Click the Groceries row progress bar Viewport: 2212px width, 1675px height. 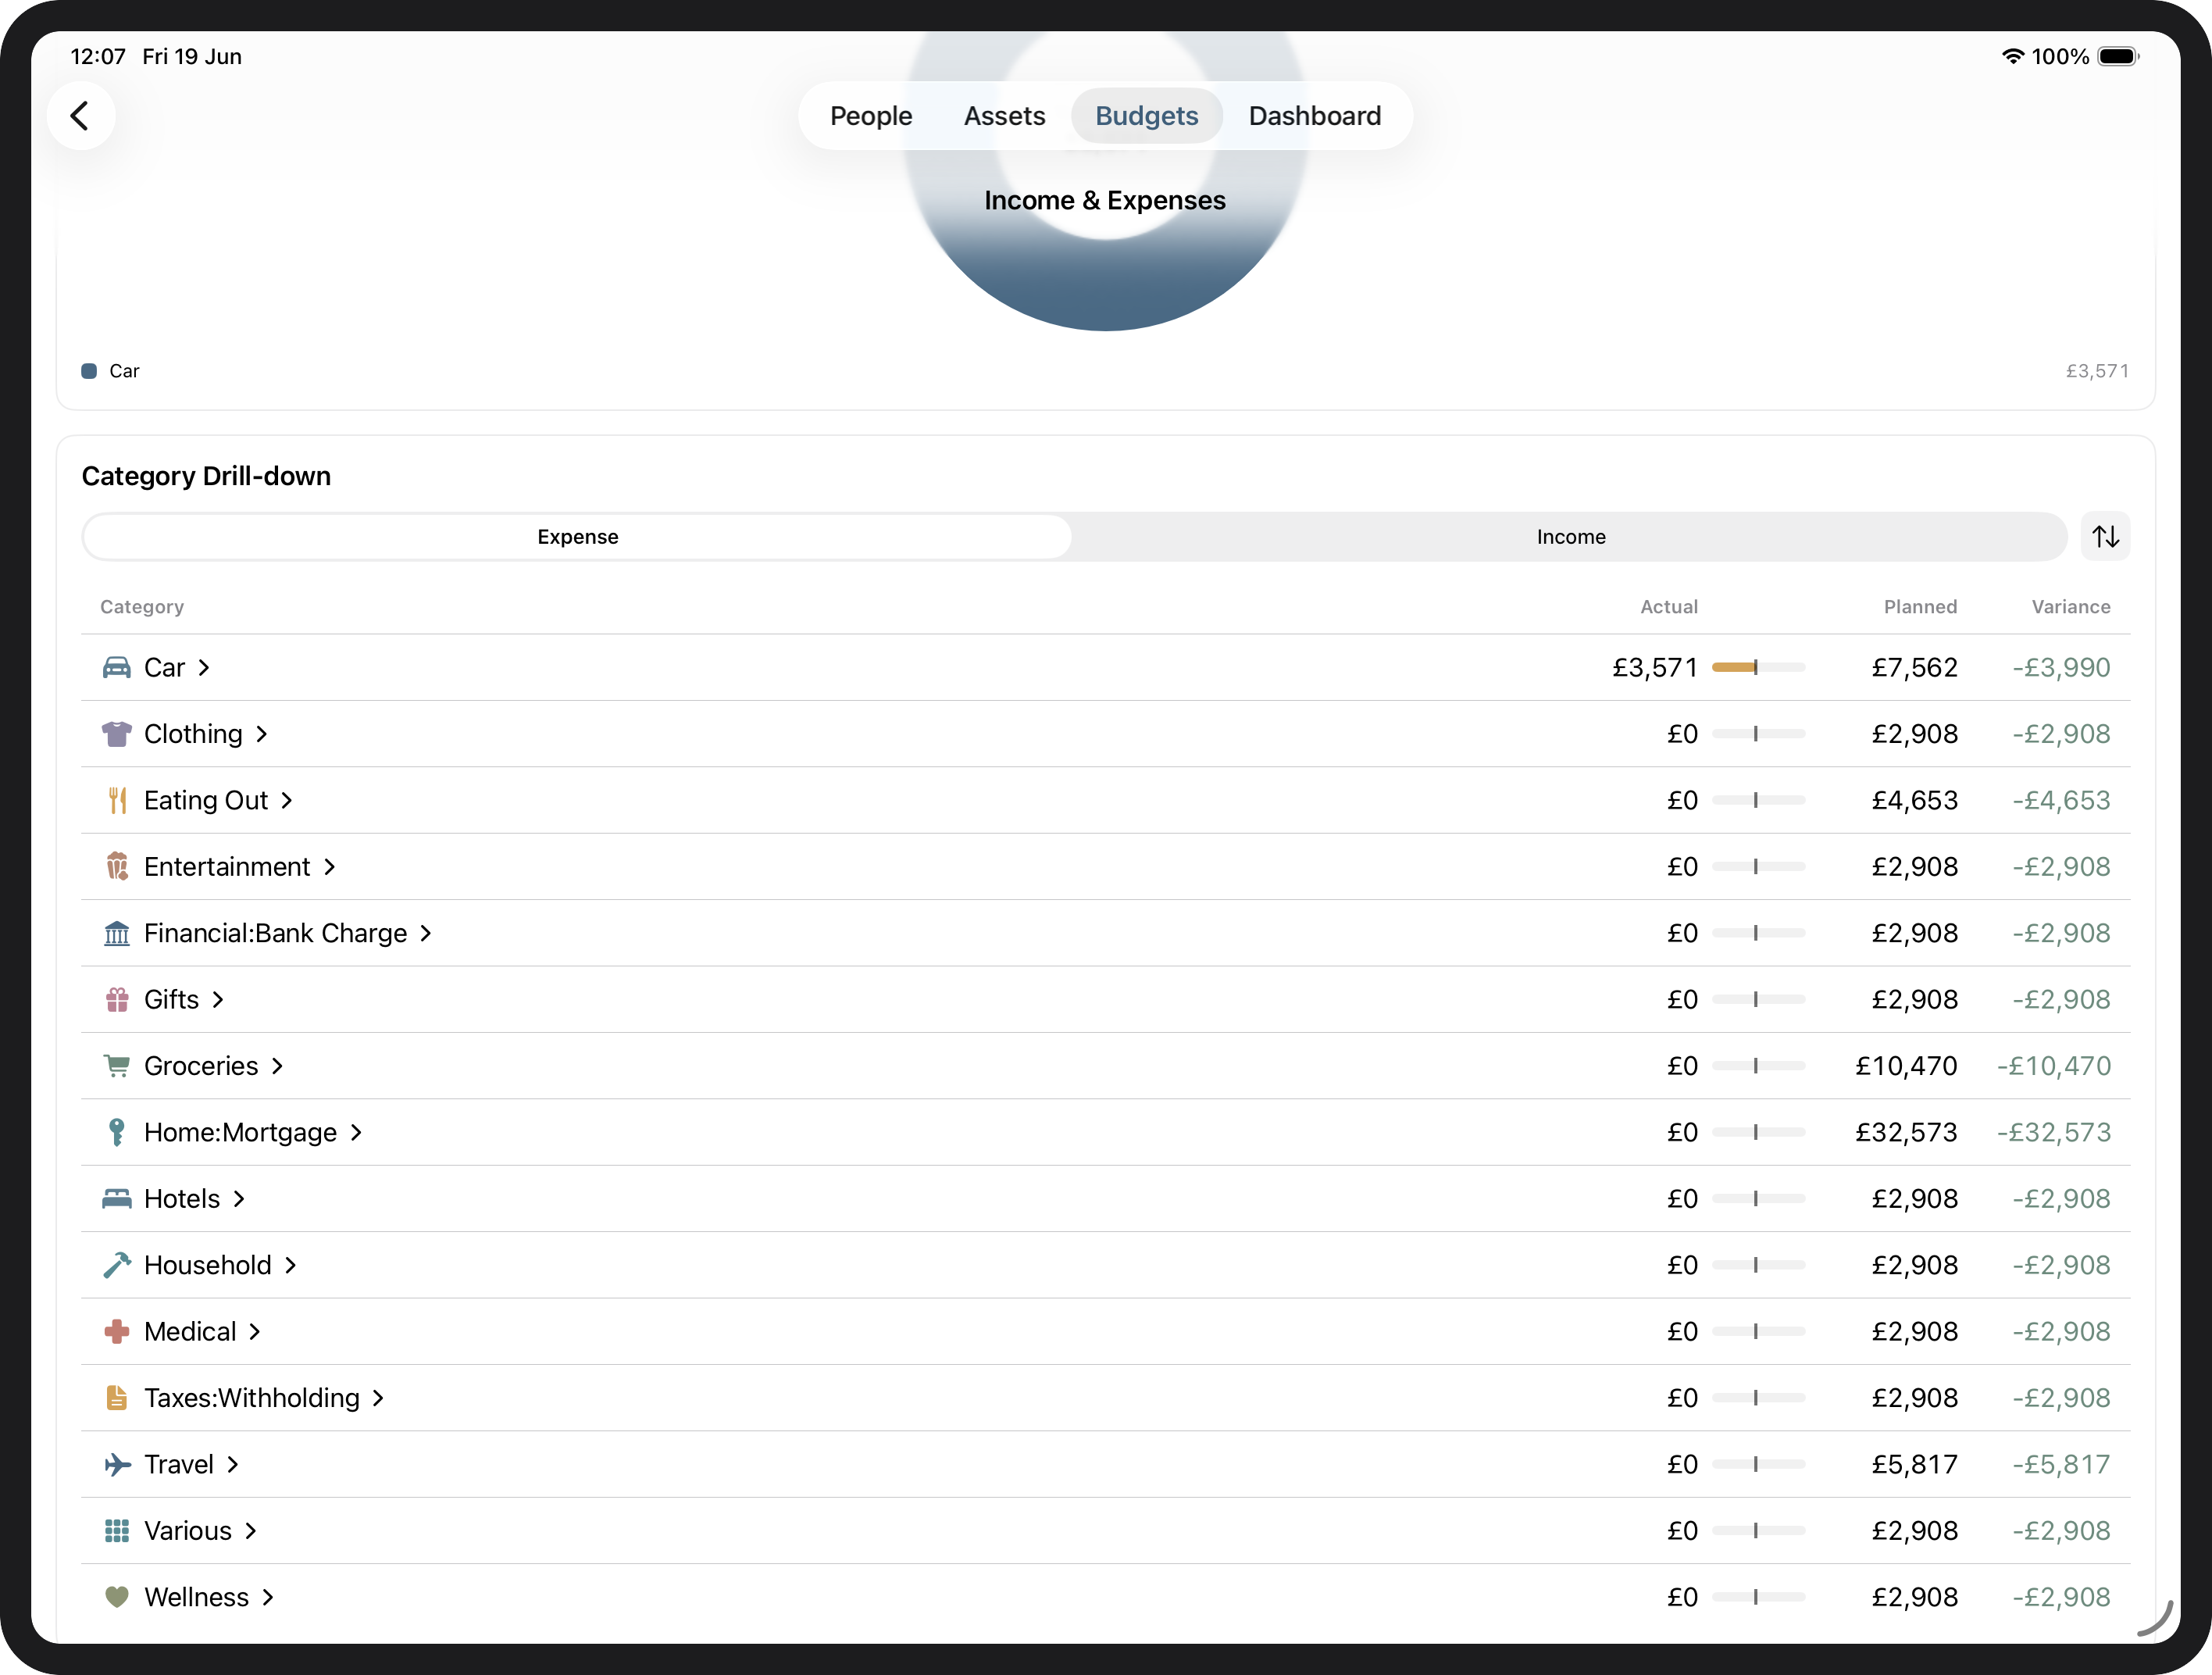(x=1758, y=1066)
